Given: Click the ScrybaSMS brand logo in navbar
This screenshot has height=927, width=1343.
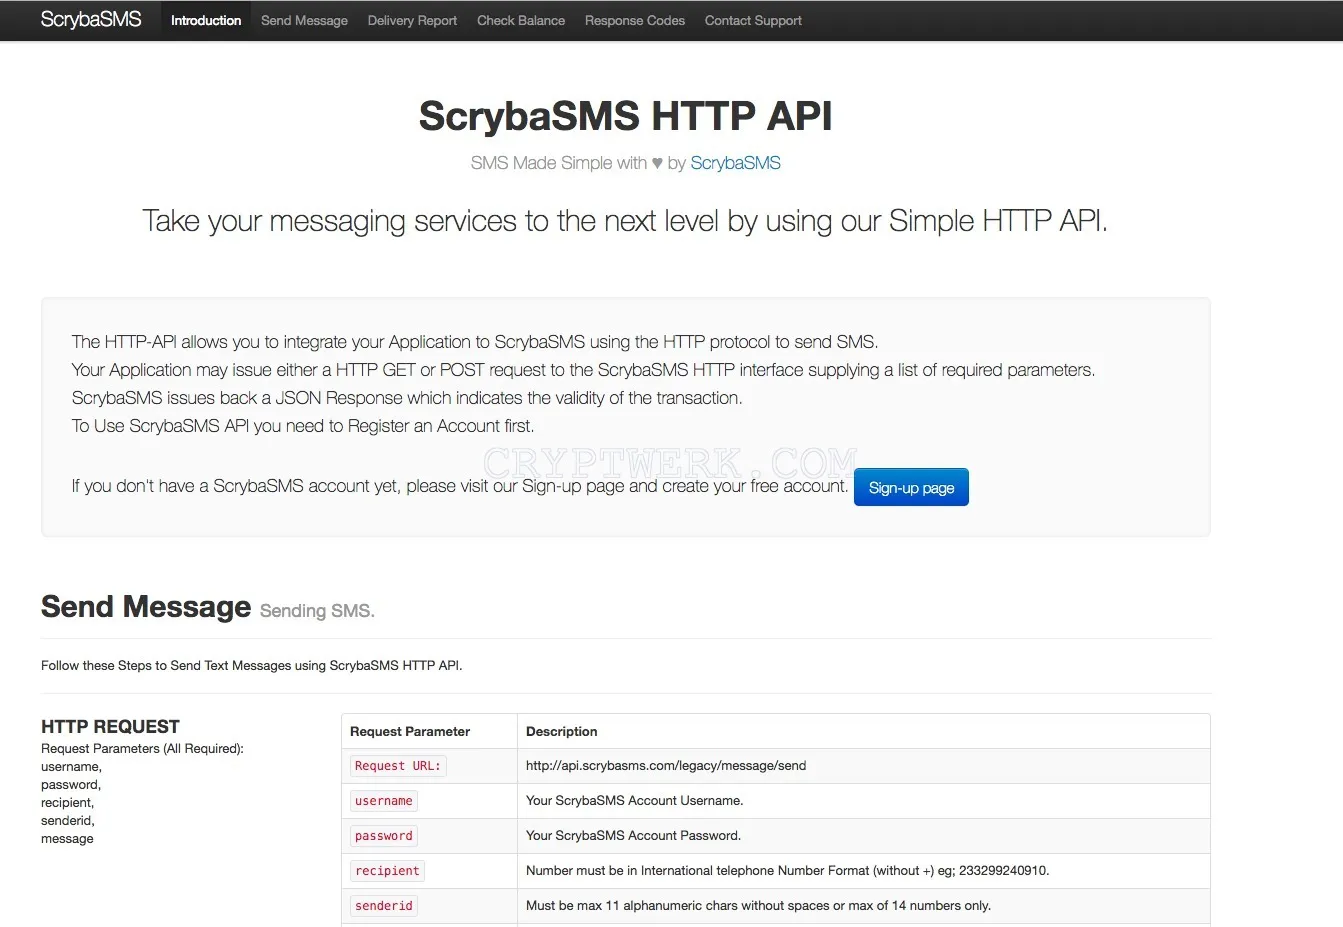Looking at the screenshot, I should 91,20.
